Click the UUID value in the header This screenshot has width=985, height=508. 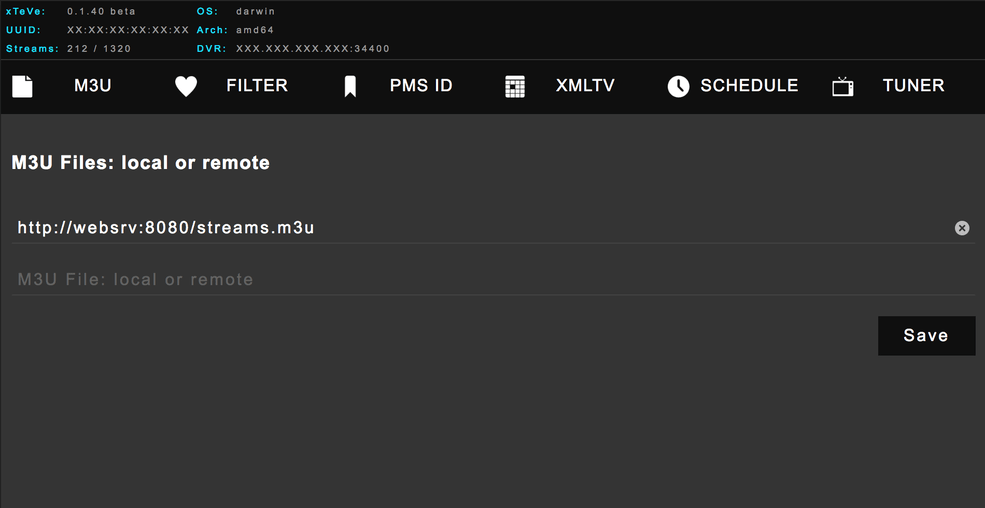pos(127,30)
